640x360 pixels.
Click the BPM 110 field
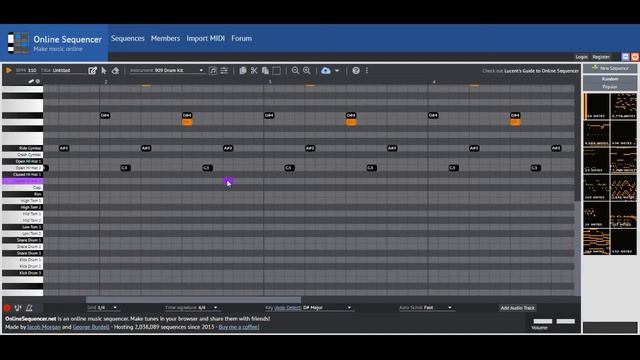pos(27,71)
